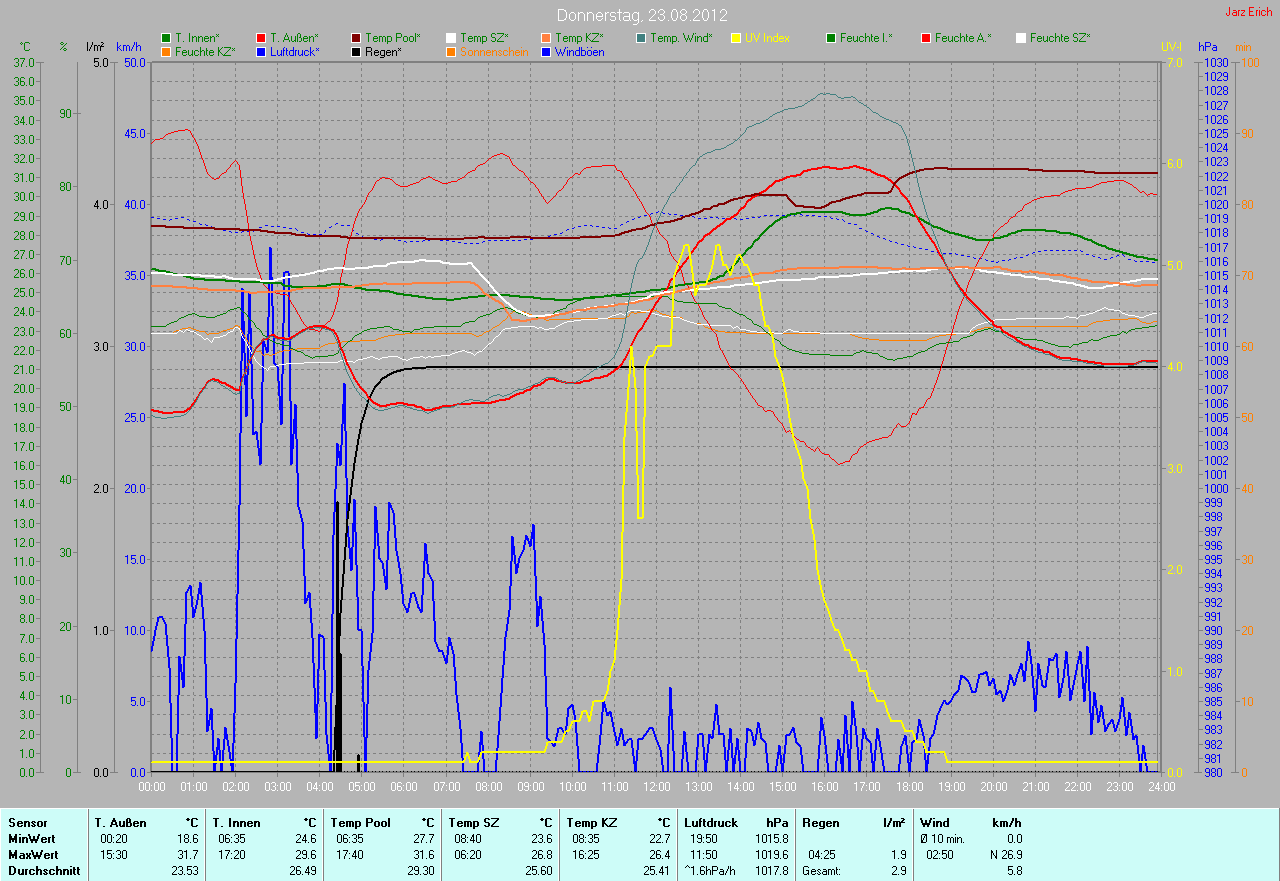
Task: Click the Jarz Erich author label
Action: tap(1250, 12)
